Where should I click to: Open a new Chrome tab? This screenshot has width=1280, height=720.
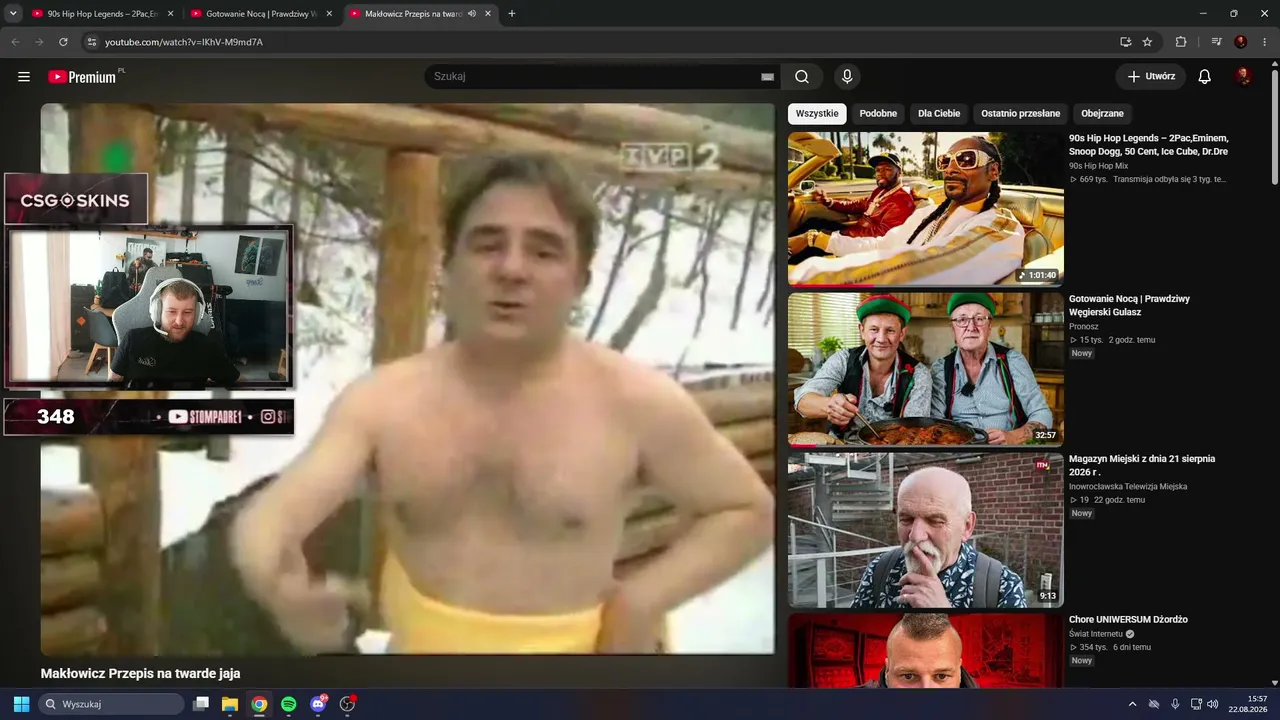click(512, 14)
